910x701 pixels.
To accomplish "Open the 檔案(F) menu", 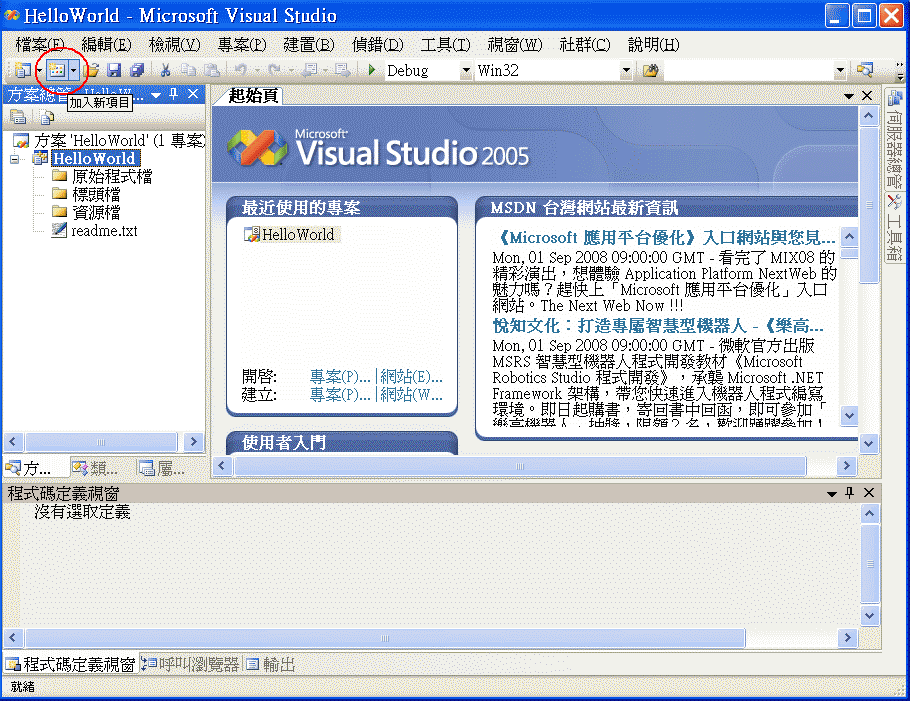I will click(40, 45).
